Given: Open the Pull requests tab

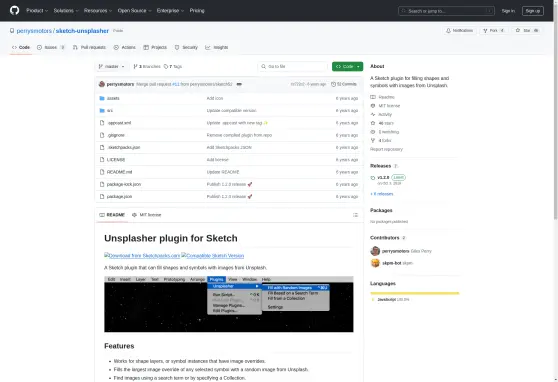Looking at the screenshot, I should [89, 47].
